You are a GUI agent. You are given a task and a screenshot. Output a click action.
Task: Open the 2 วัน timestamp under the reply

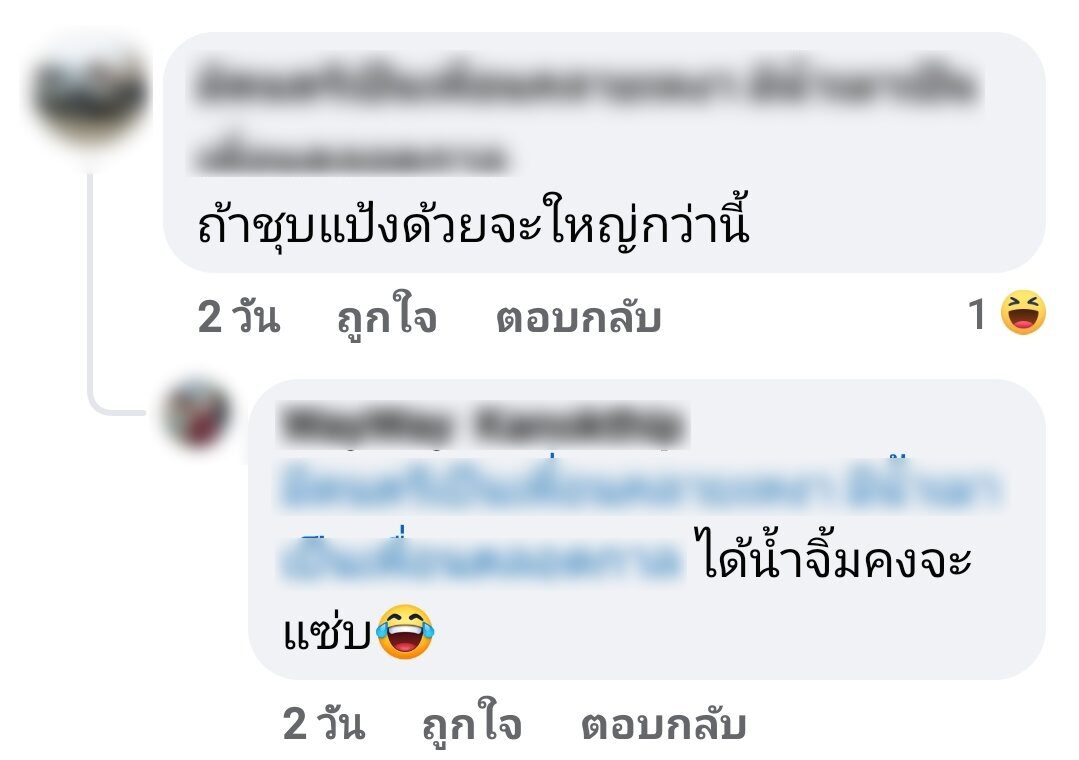point(323,723)
